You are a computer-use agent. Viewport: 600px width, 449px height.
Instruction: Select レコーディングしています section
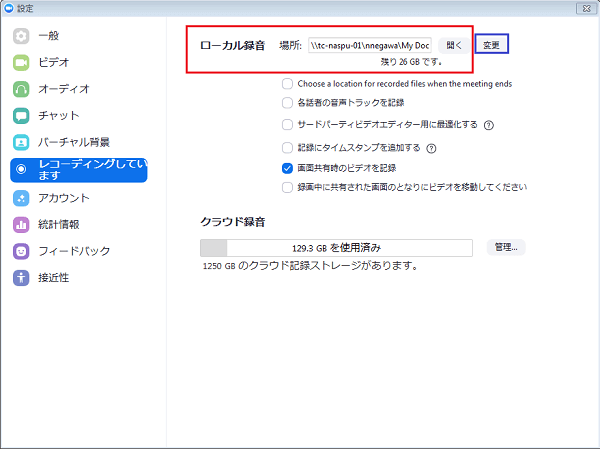click(x=78, y=170)
